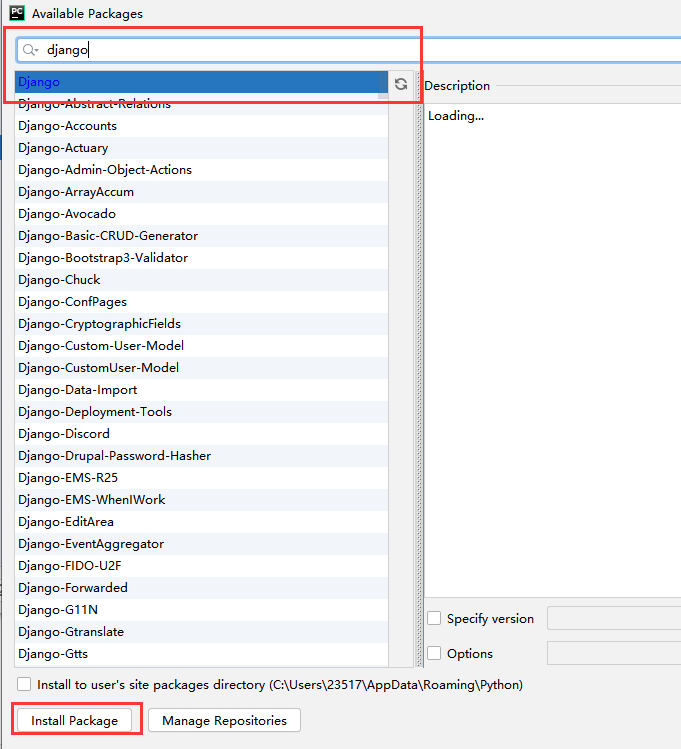The image size is (681, 749).
Task: Select Django-Actuary package
Action: pyautogui.click(x=202, y=148)
